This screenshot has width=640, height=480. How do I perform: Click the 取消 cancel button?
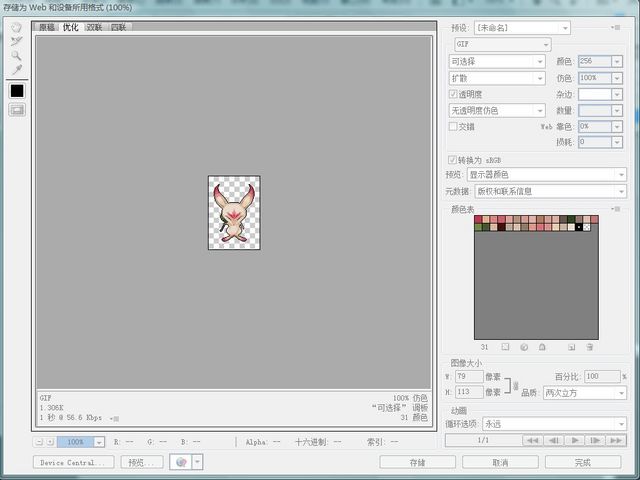(500, 462)
